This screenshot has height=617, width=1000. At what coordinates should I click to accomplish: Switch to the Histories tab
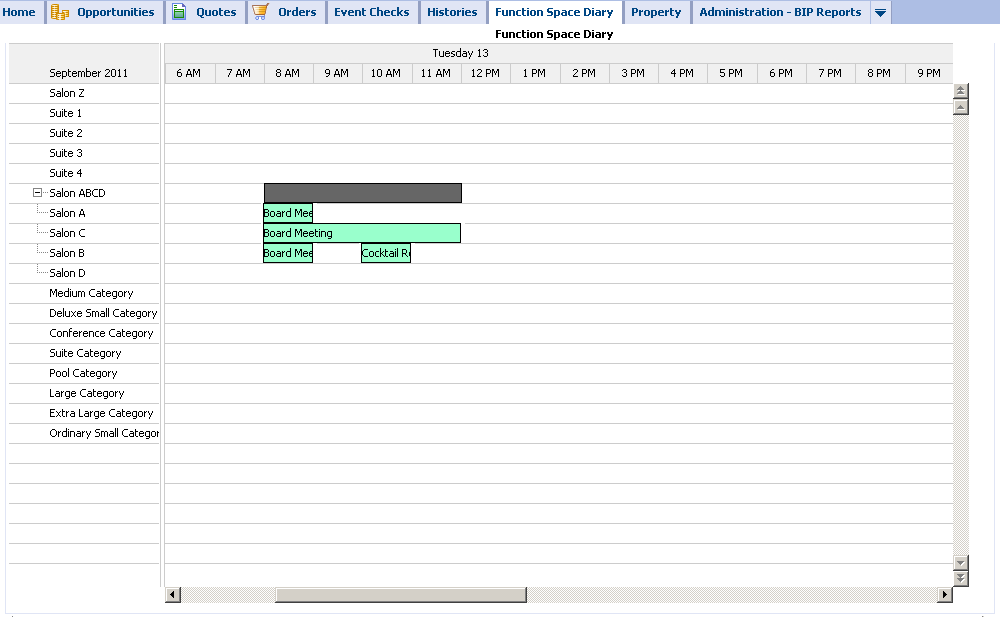[452, 12]
